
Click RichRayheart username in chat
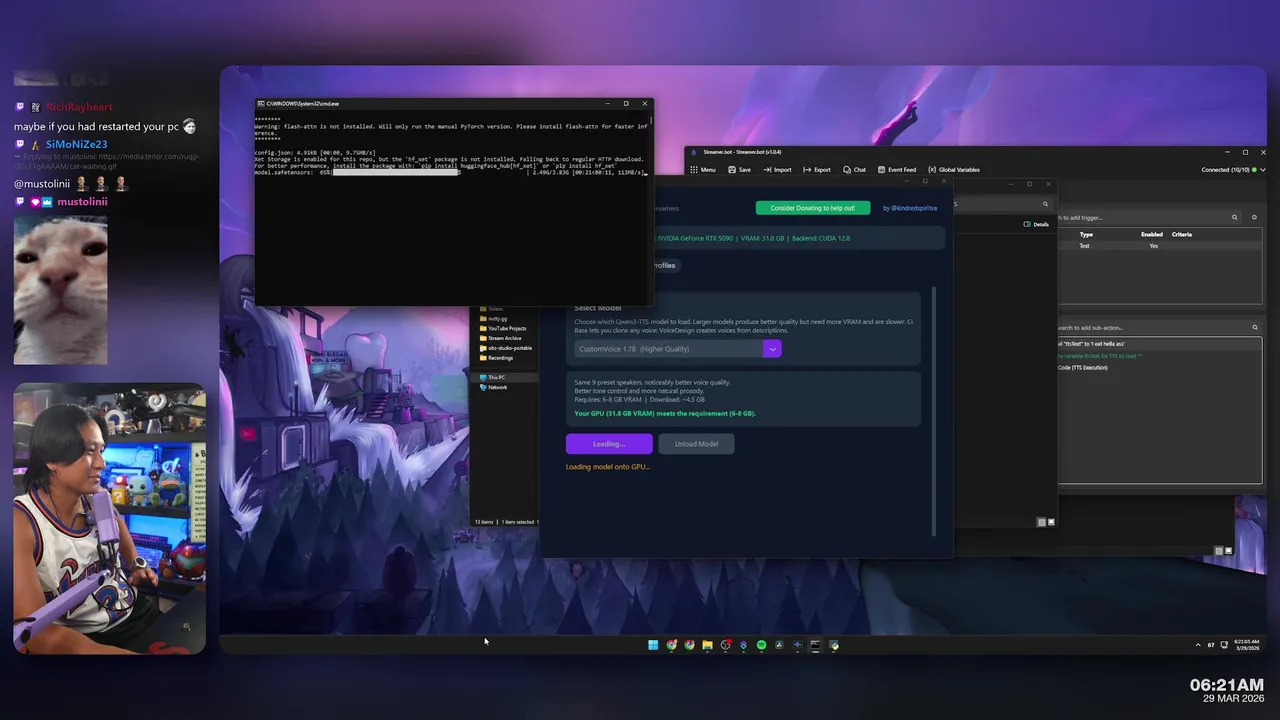pos(79,107)
